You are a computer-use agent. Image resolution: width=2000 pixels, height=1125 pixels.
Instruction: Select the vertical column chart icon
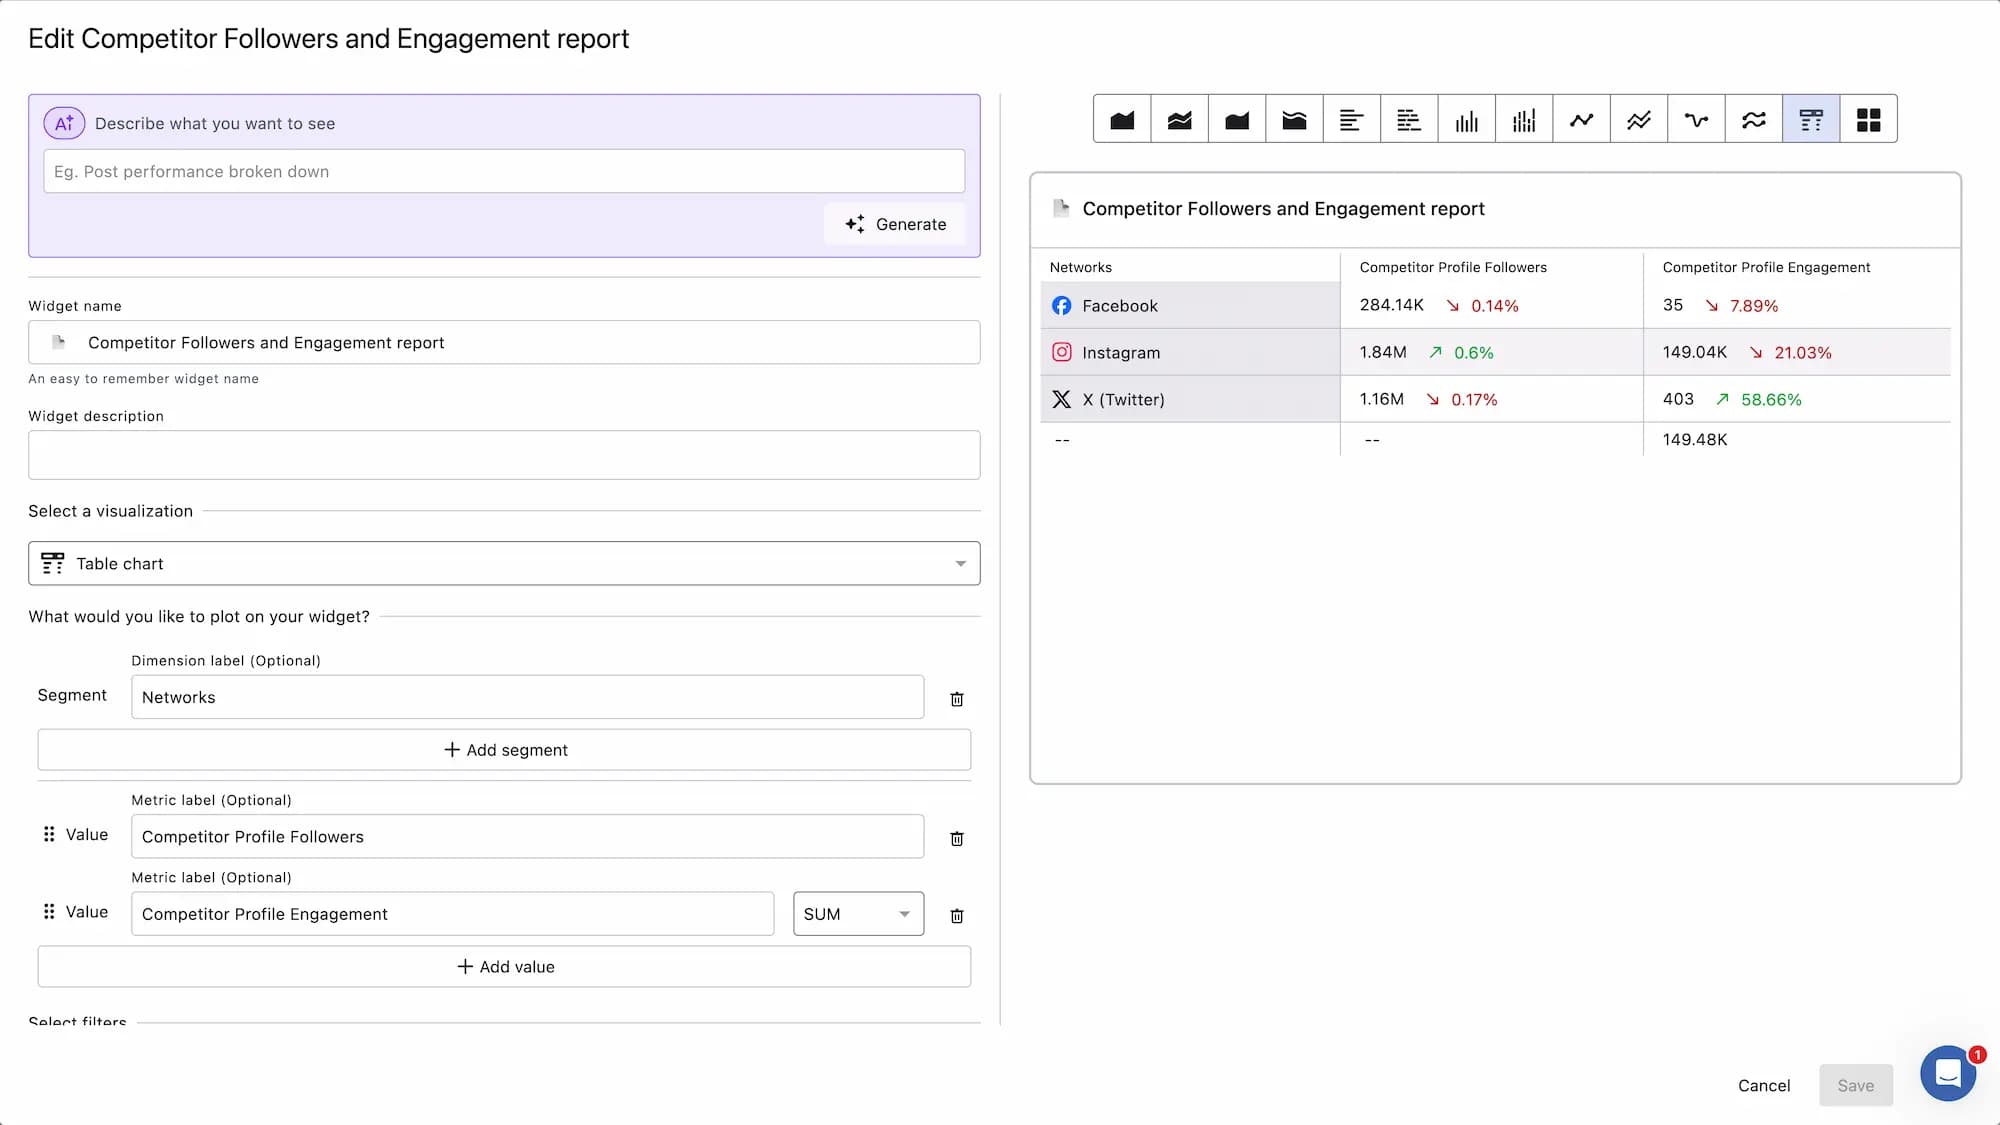click(x=1466, y=120)
